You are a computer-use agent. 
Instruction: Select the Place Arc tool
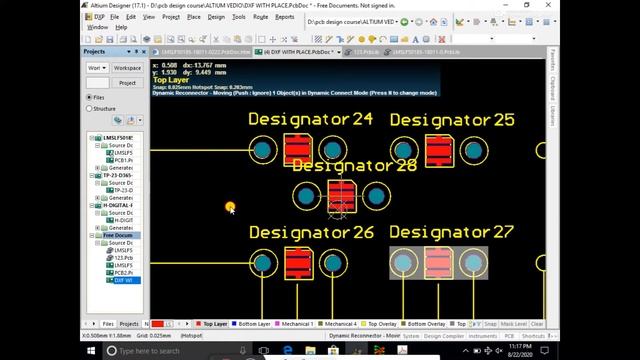tap(382, 40)
